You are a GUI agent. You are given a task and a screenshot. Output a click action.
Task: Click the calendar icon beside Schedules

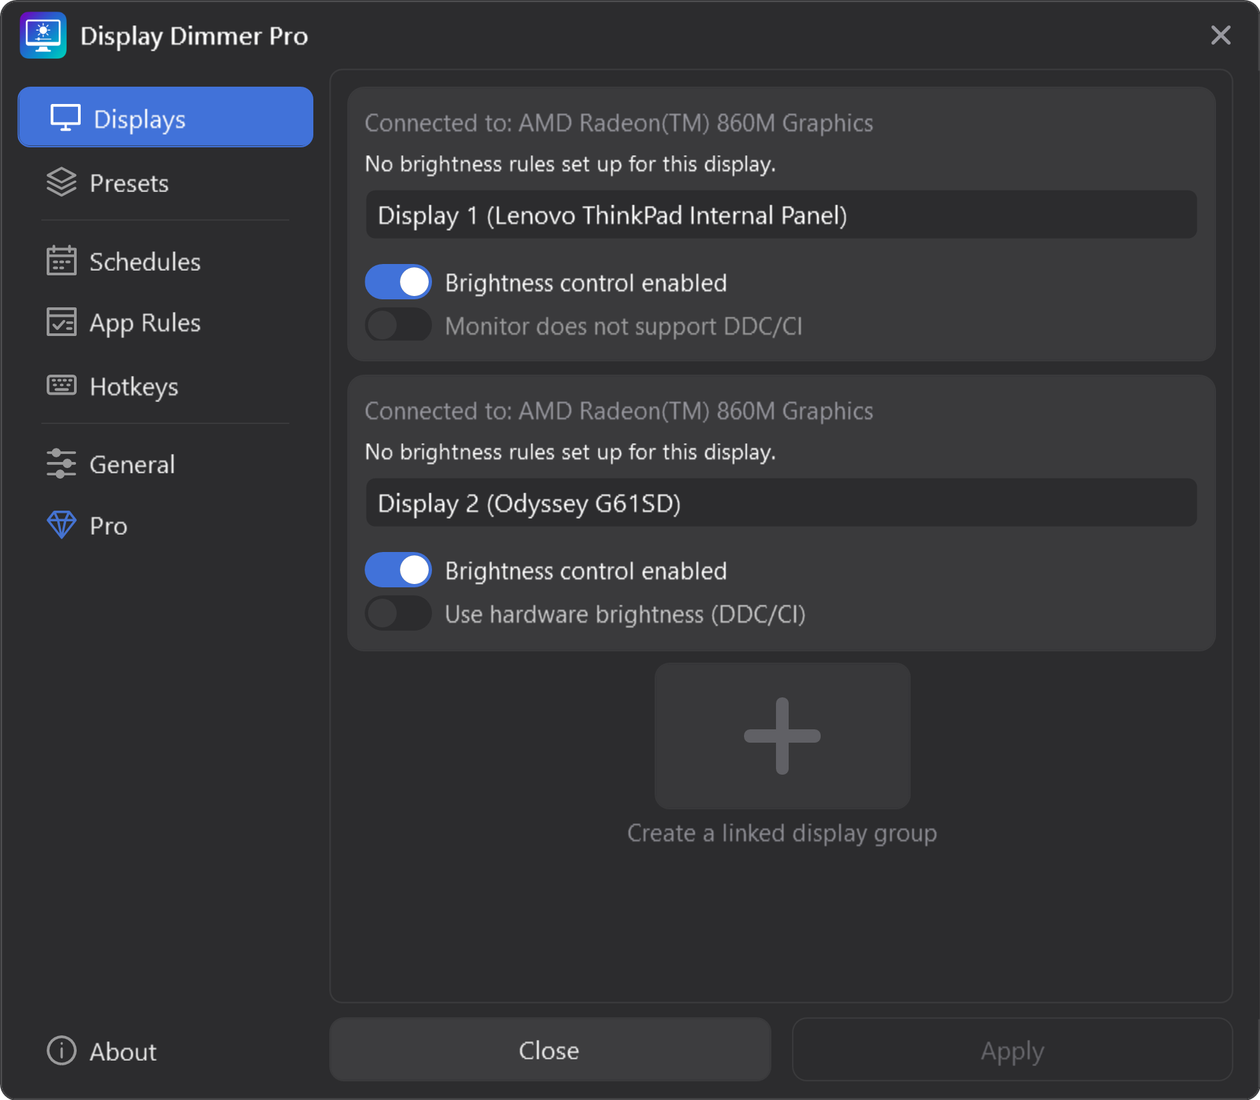point(61,261)
